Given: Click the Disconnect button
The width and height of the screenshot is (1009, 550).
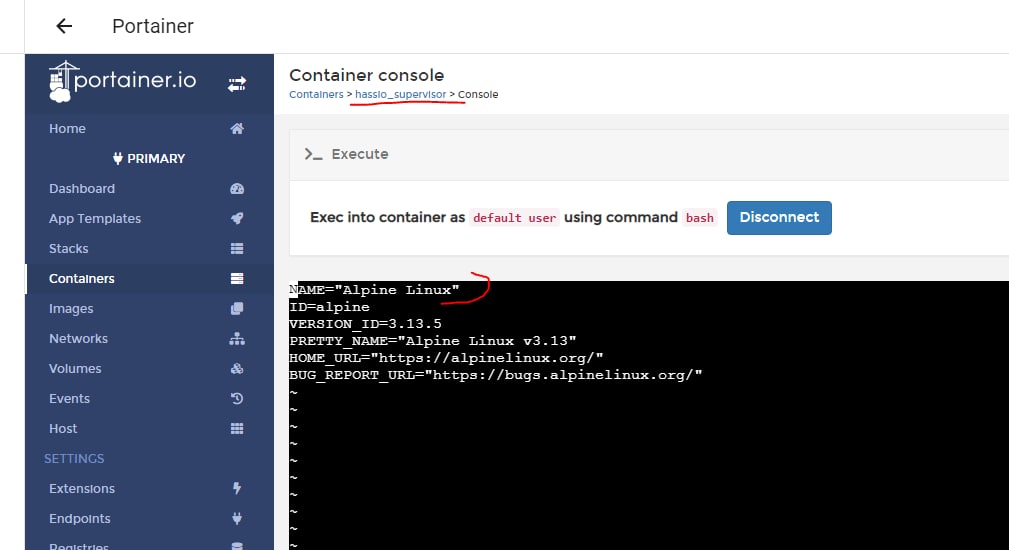Looking at the screenshot, I should click(779, 217).
